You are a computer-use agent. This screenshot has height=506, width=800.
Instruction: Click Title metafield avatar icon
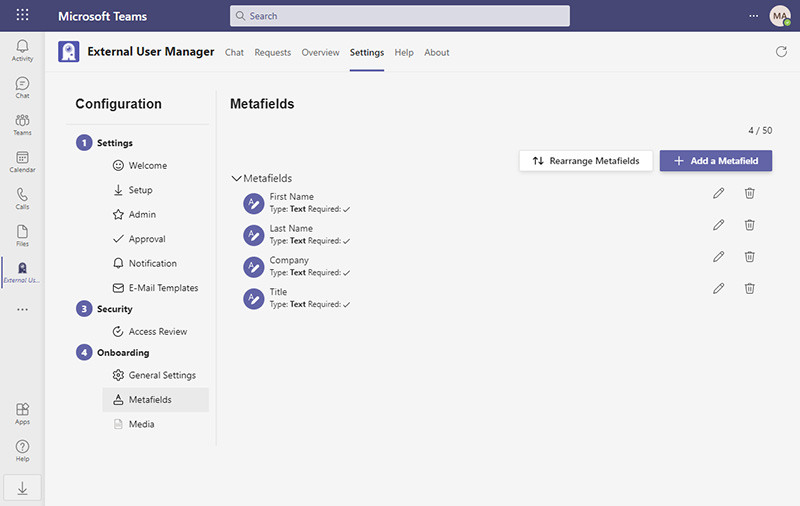tap(254, 299)
